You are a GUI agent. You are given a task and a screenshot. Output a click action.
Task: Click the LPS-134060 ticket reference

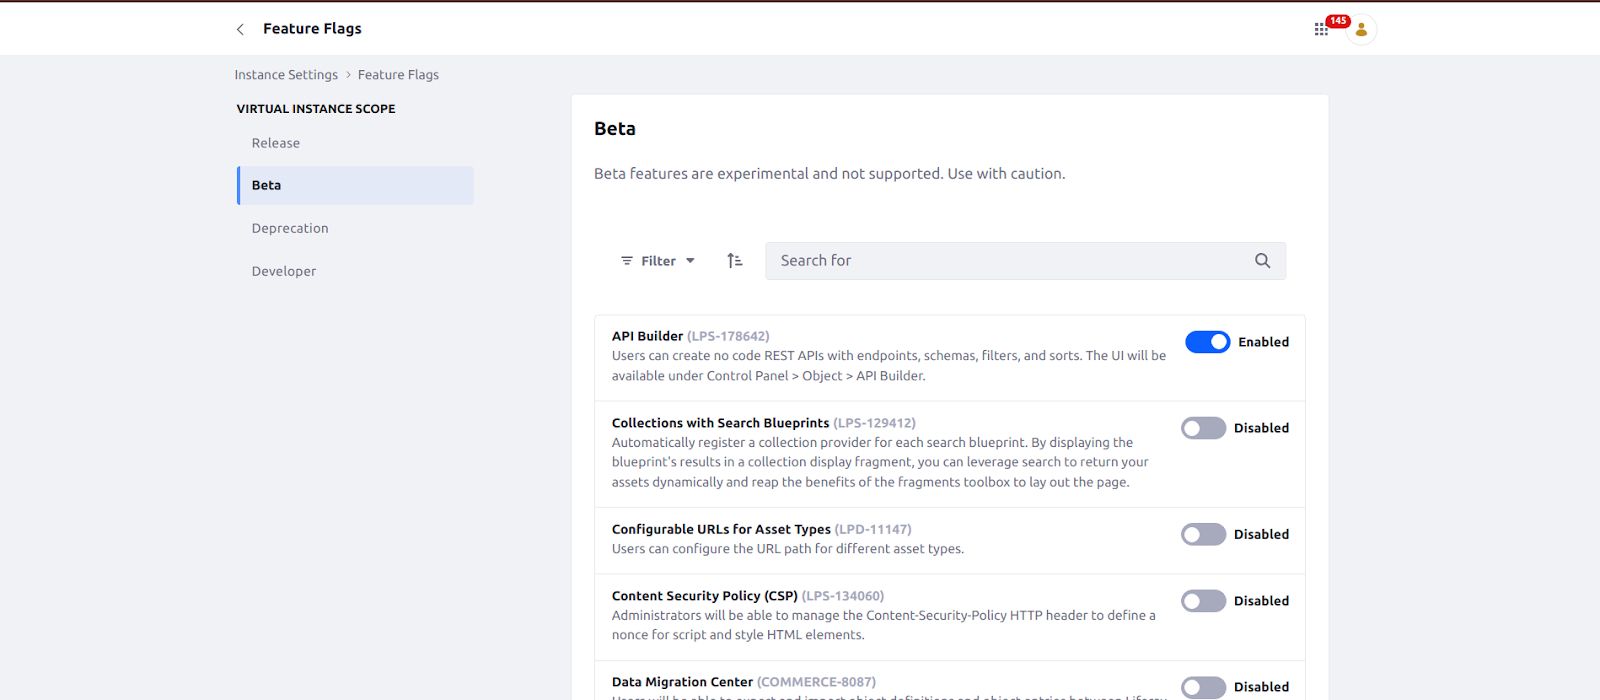[843, 596]
